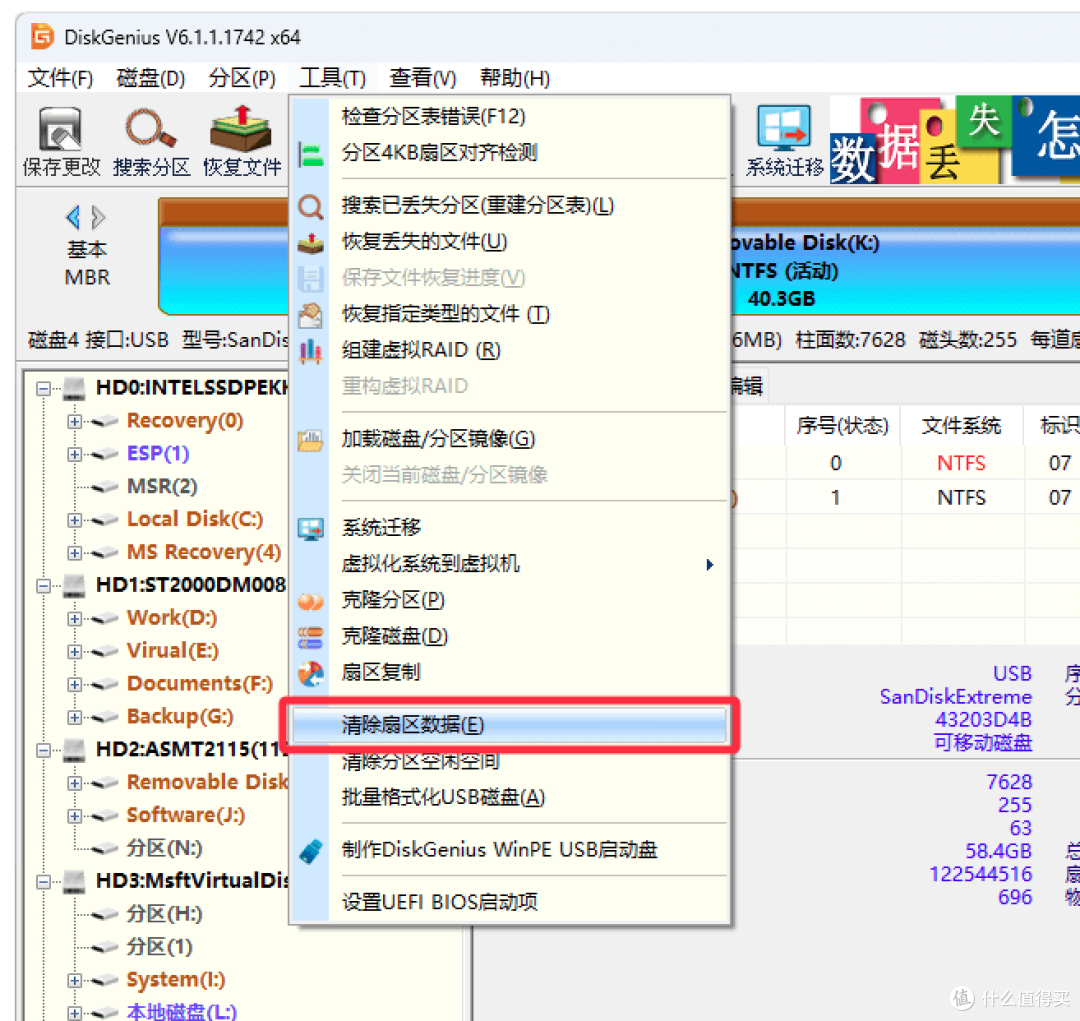Go to next disk with right arrow
The width and height of the screenshot is (1080, 1021).
[98, 218]
